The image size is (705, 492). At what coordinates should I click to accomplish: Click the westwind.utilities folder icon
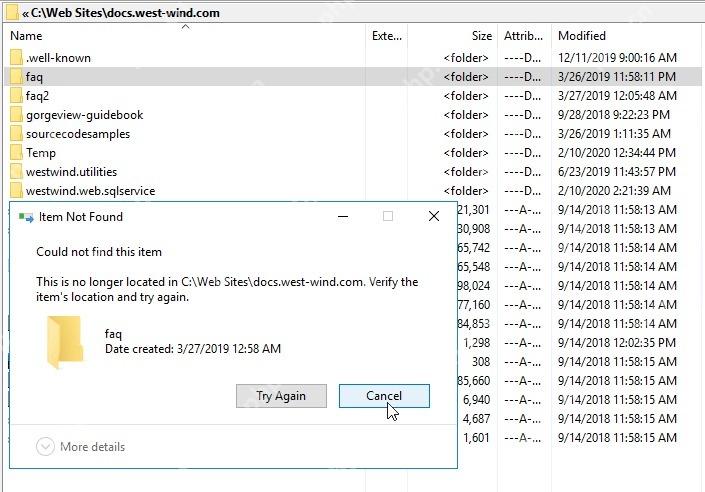(x=16, y=172)
